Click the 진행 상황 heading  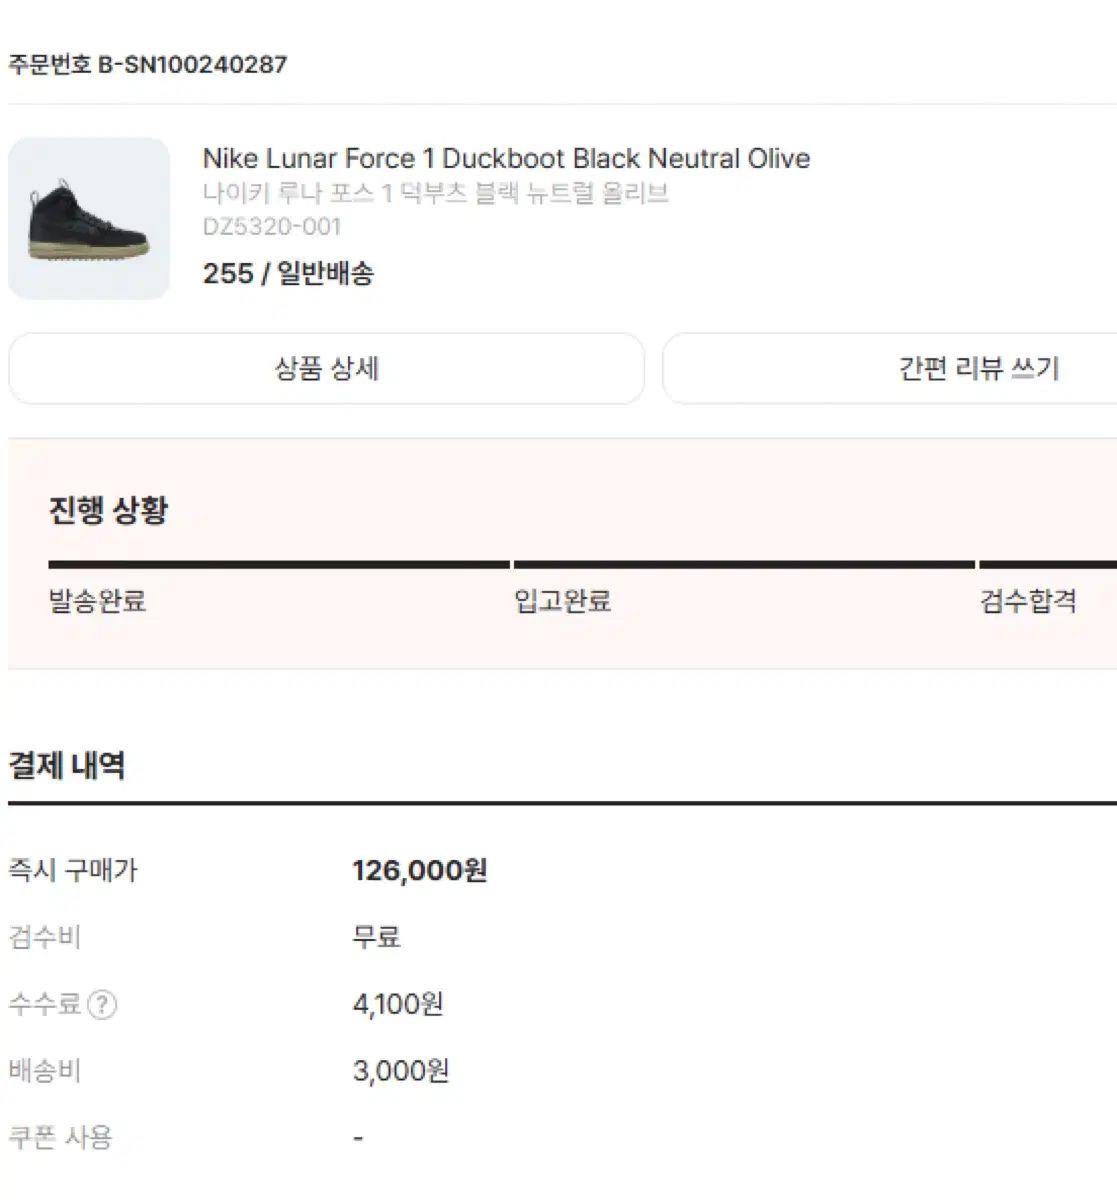click(108, 511)
